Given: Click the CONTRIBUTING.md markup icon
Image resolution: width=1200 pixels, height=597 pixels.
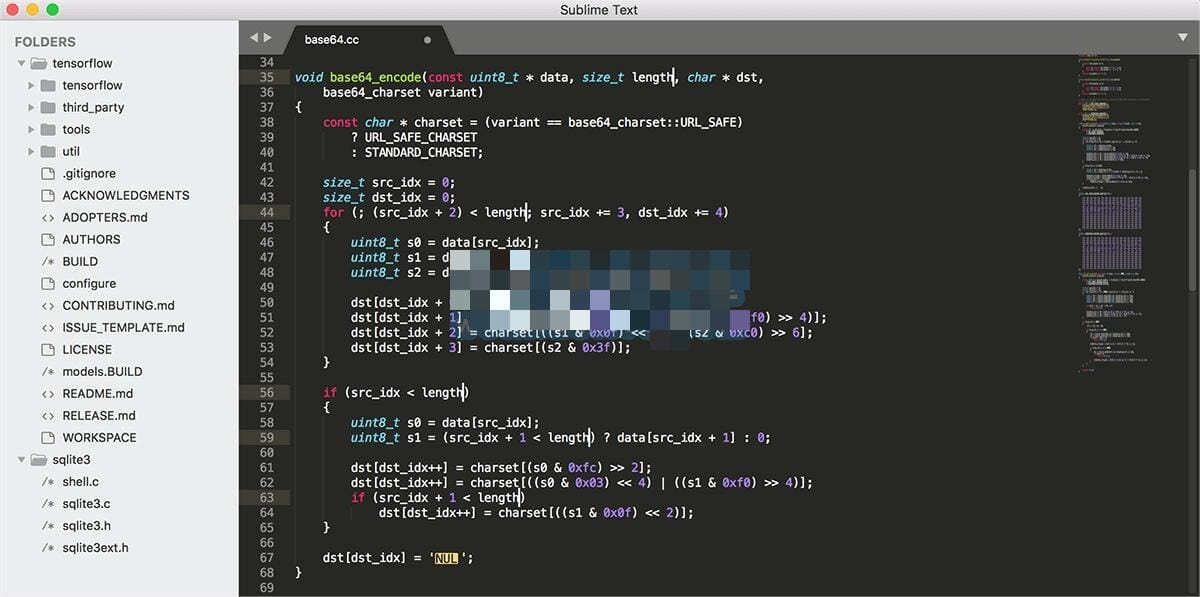Looking at the screenshot, I should coord(47,305).
